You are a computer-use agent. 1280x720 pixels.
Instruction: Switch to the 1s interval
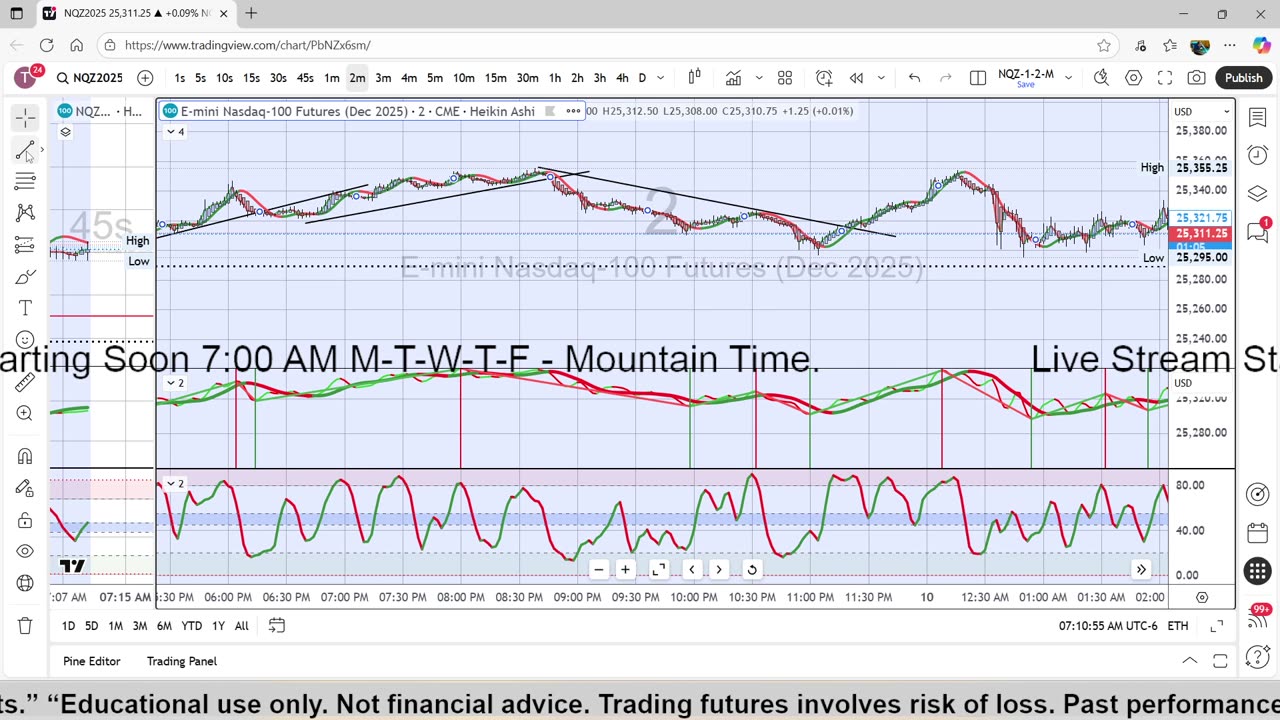(x=179, y=78)
